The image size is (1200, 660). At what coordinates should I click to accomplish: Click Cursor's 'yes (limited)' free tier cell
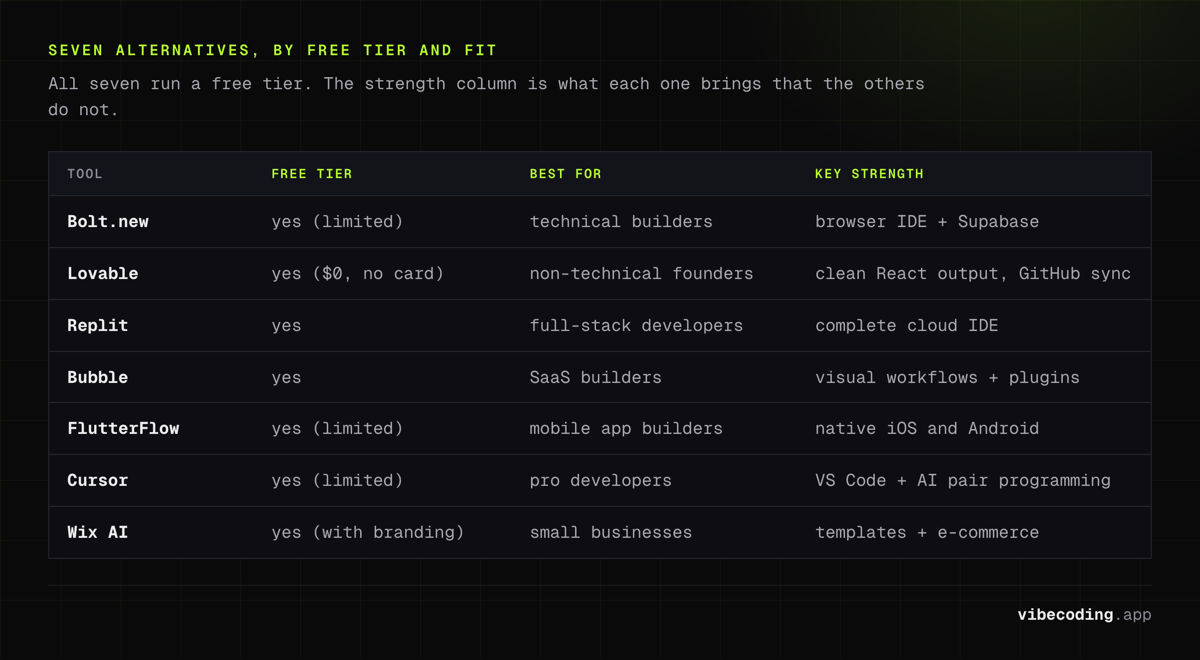pos(337,481)
